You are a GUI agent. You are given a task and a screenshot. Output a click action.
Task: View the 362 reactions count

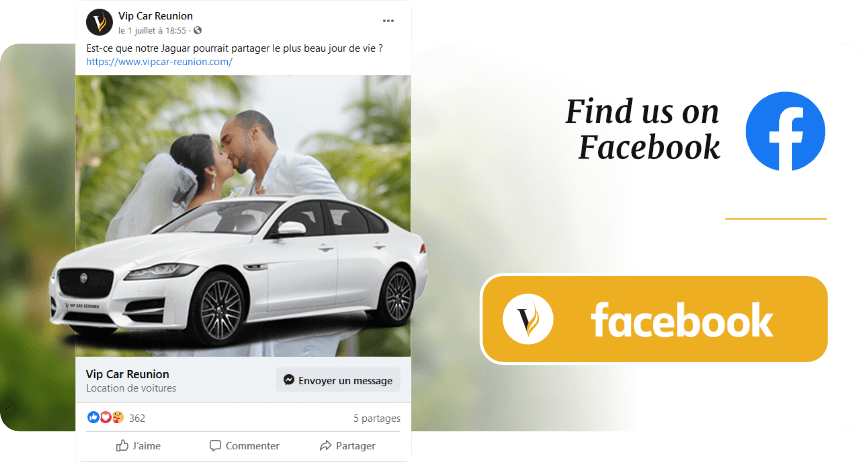tap(137, 418)
